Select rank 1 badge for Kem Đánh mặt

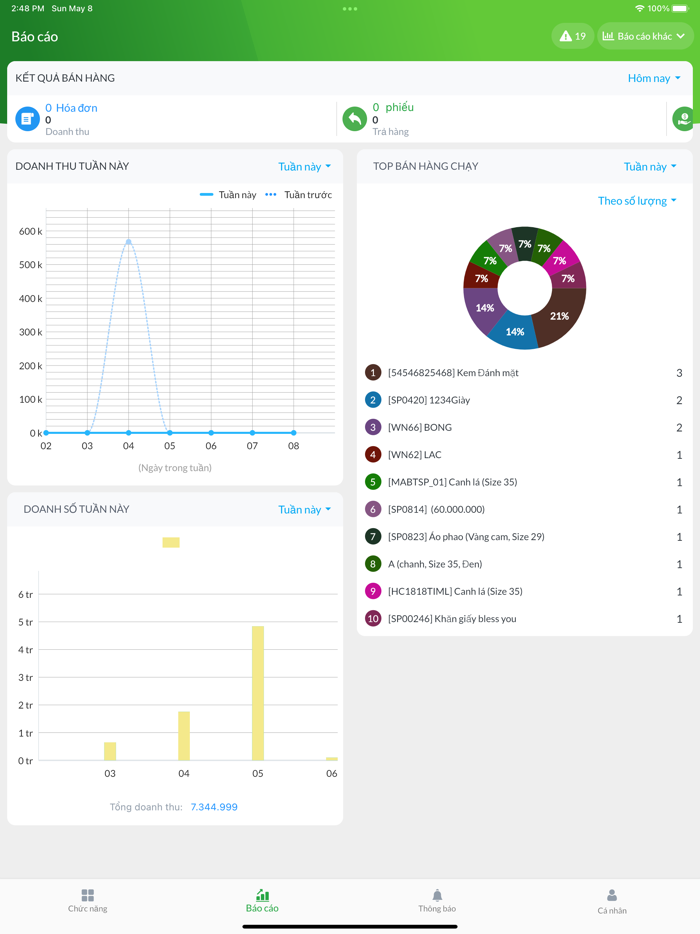tap(373, 373)
